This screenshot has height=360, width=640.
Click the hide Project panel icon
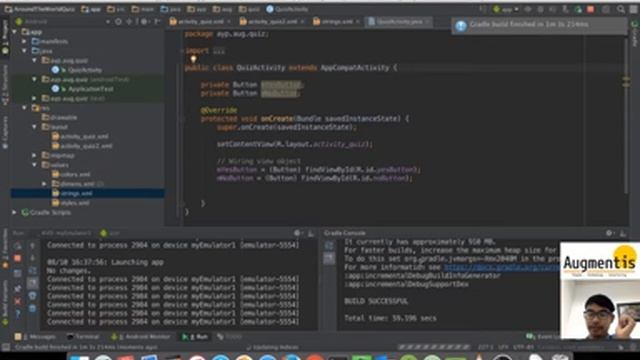(x=157, y=21)
